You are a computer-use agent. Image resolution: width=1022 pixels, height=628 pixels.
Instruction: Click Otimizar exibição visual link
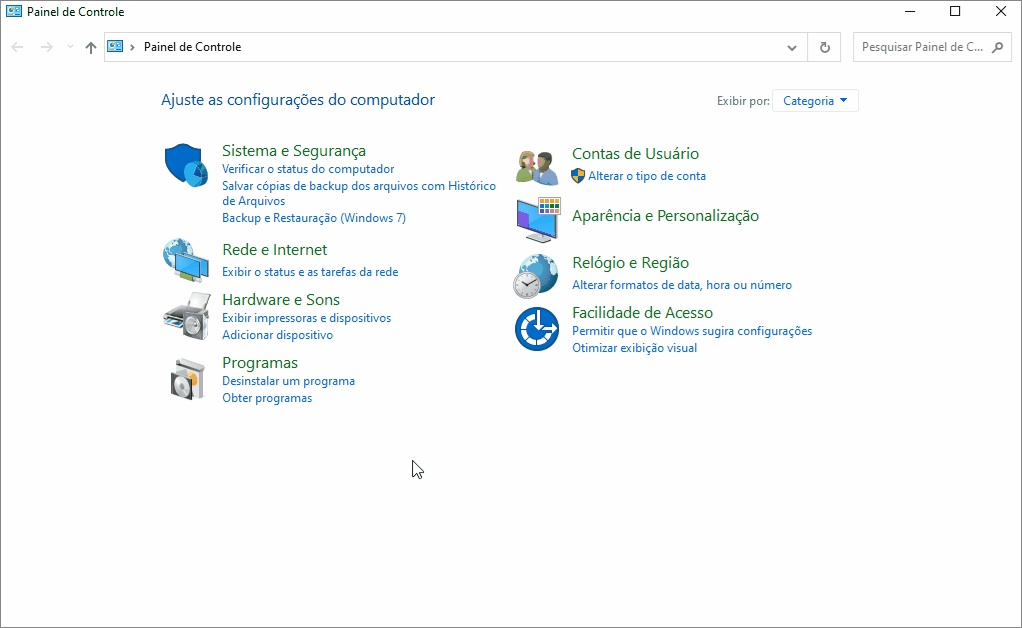(635, 348)
